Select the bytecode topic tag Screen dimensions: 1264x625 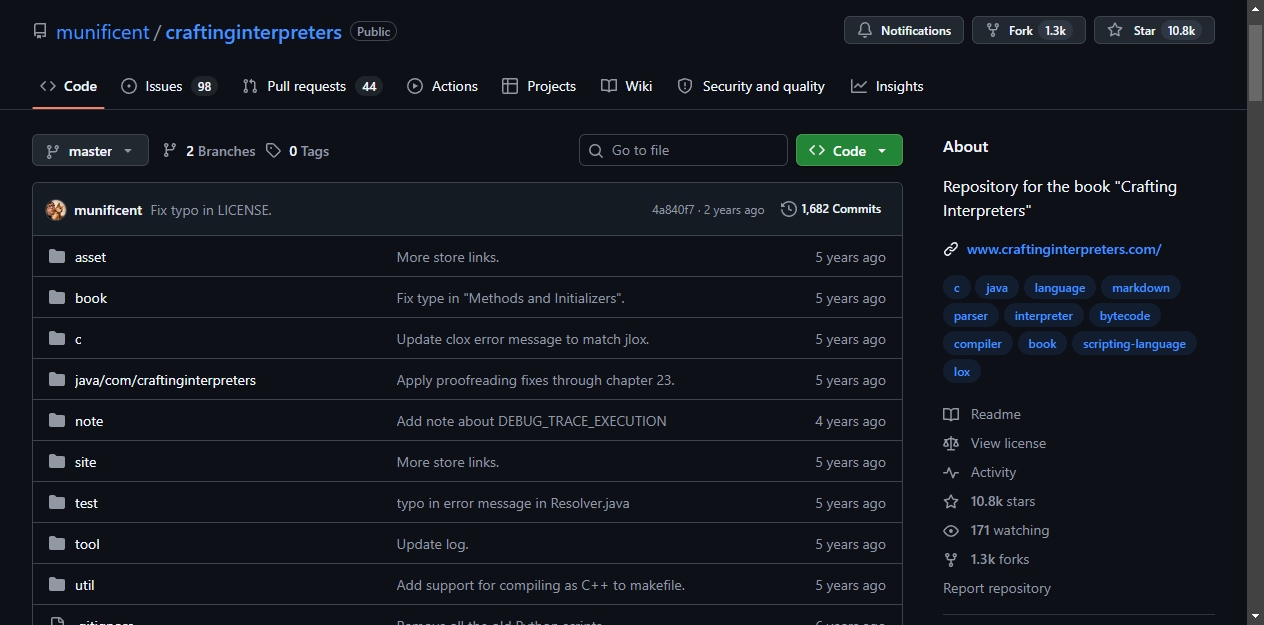click(1125, 316)
